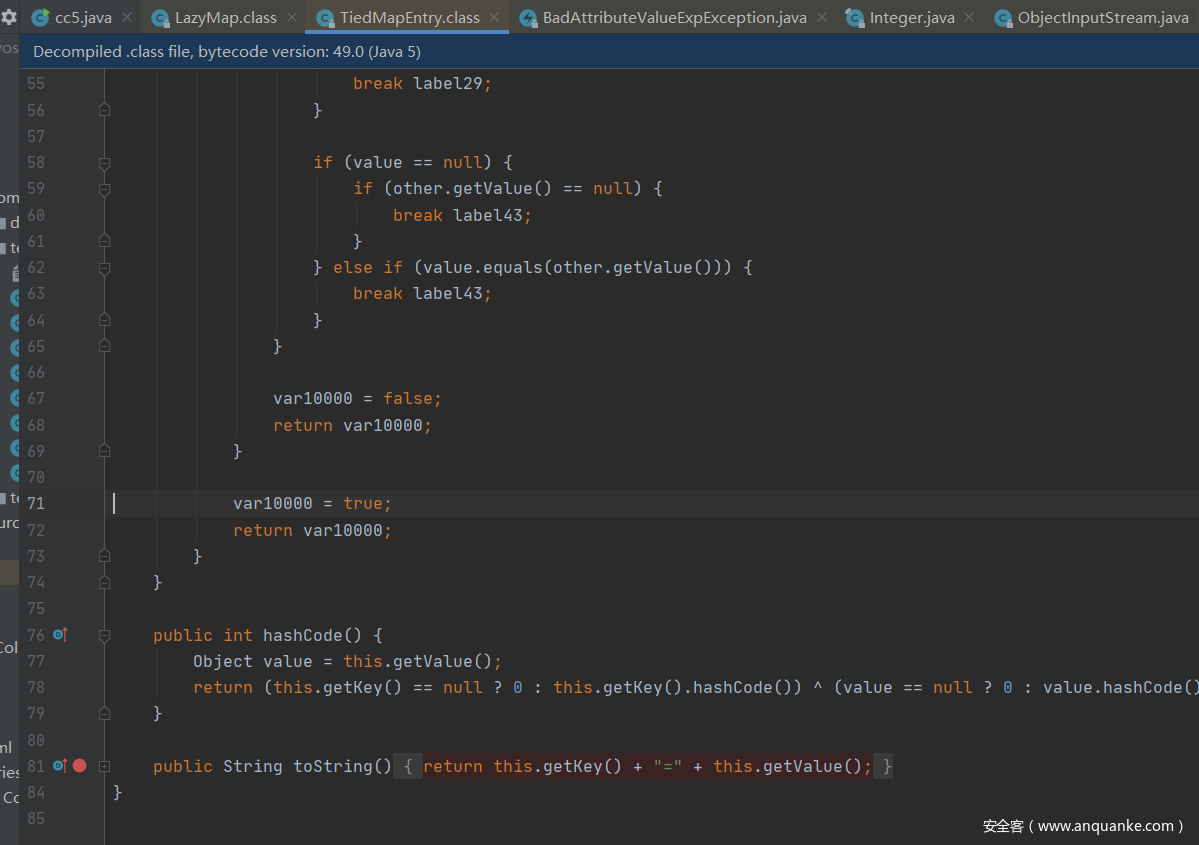Collapse the 'else if' block on line 62
Viewport: 1199px width, 845px height.
[x=104, y=267]
